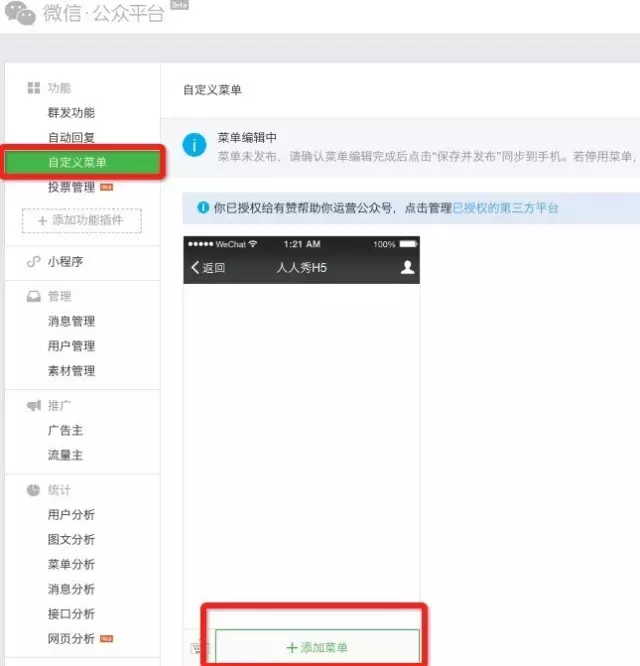Click the blue info icon beside 菜单编辑中
Image resolution: width=640 pixels, height=666 pixels.
(x=195, y=145)
